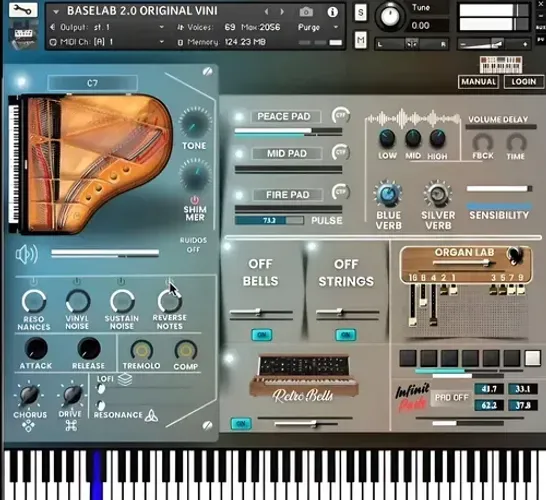Click the PULSE value 73.2 field
The height and width of the screenshot is (500, 546).
tap(269, 220)
